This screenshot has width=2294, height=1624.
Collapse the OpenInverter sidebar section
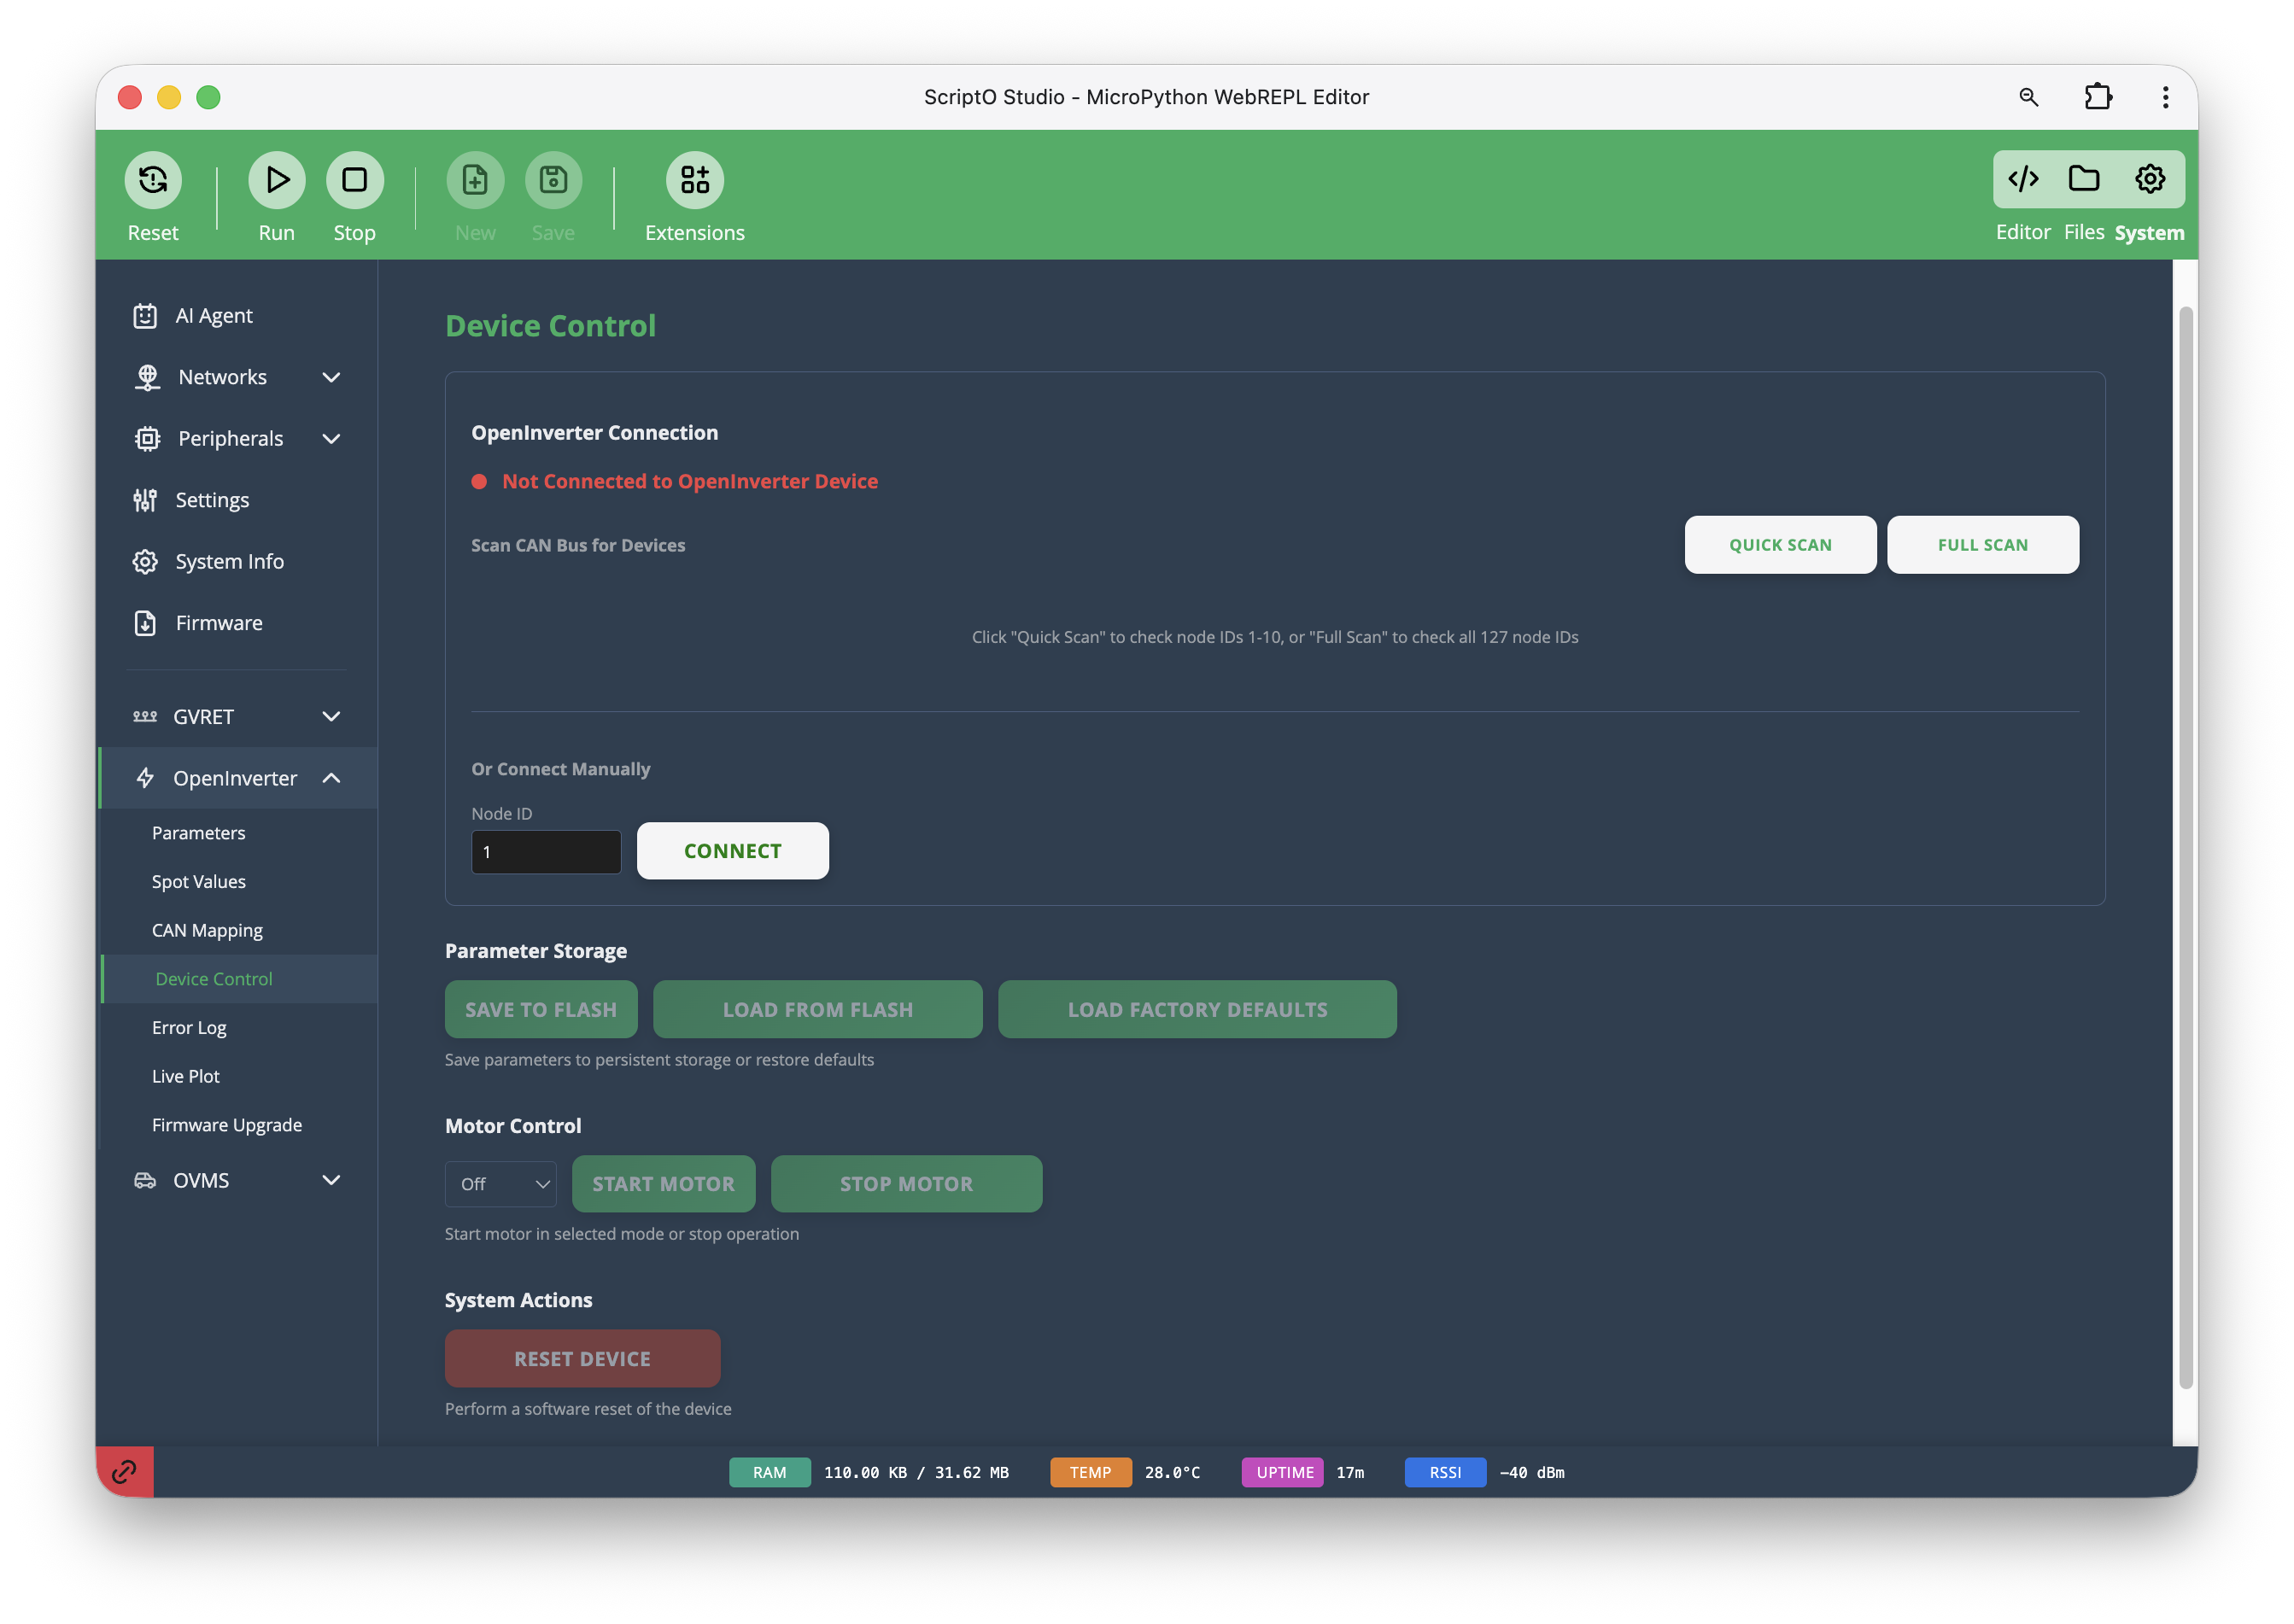click(x=237, y=778)
